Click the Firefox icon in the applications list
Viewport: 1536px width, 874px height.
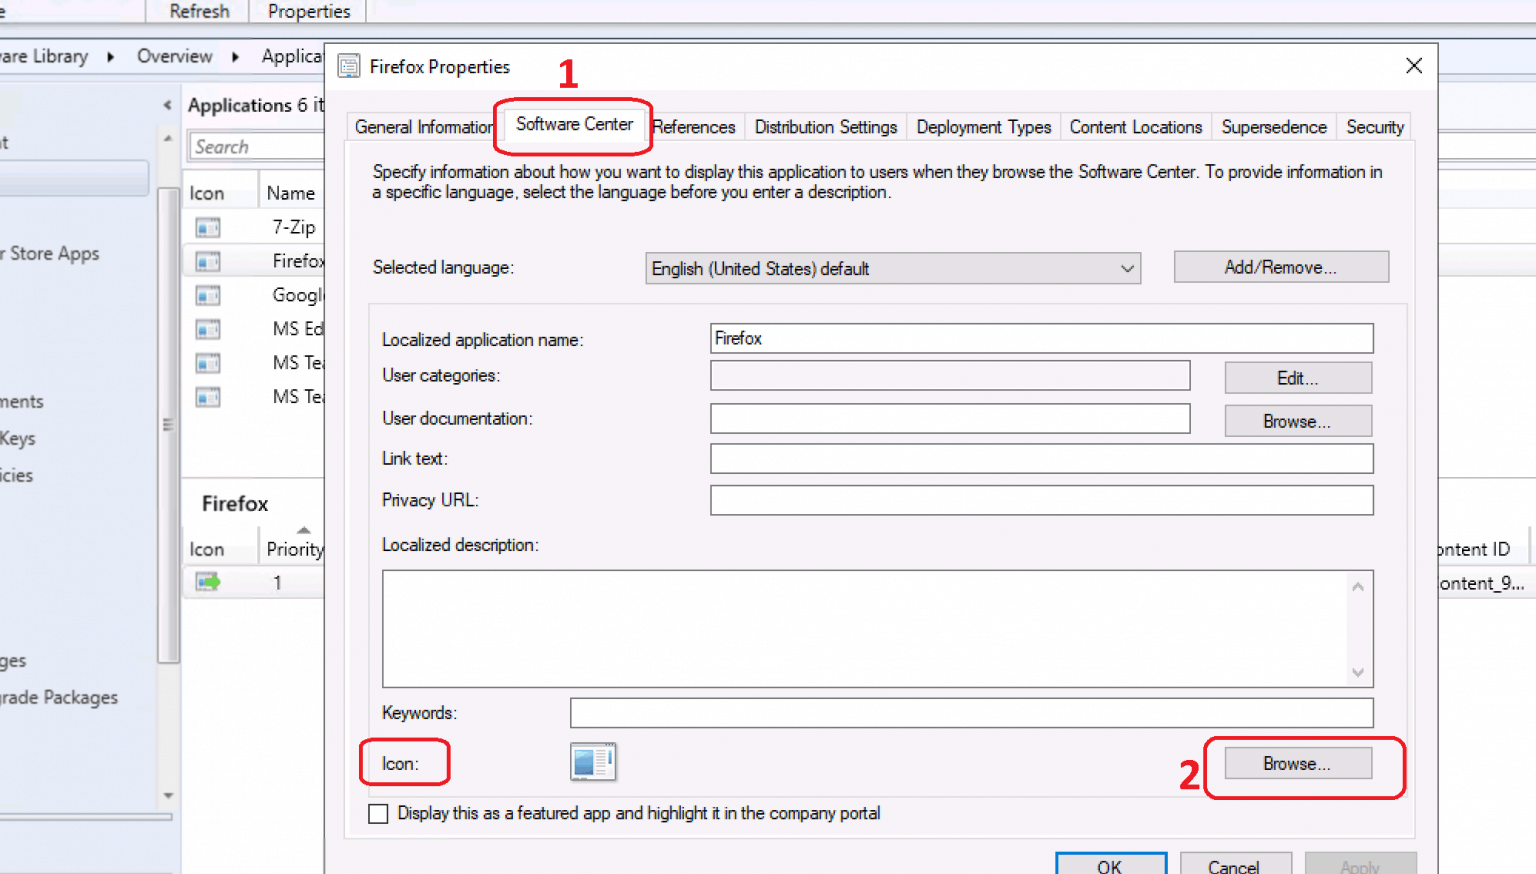coord(207,261)
